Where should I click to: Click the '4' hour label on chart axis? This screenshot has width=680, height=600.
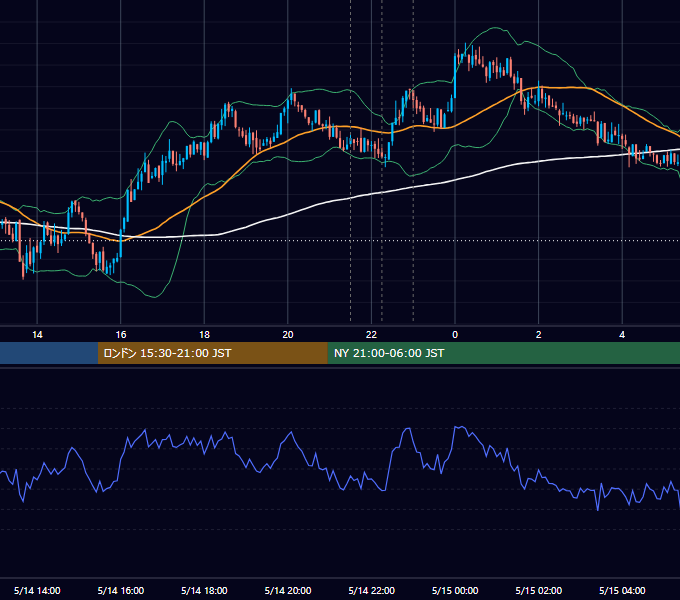622,335
